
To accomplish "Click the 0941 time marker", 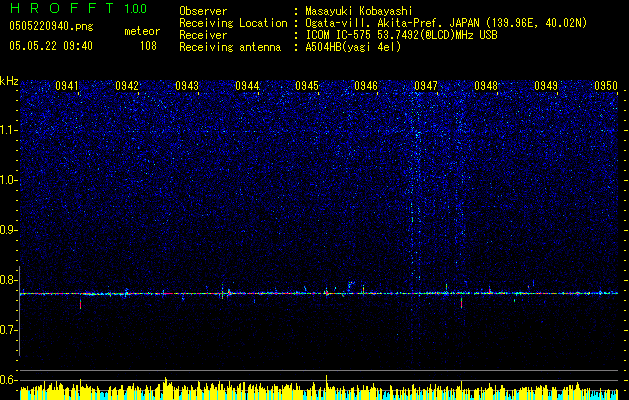I will [67, 85].
